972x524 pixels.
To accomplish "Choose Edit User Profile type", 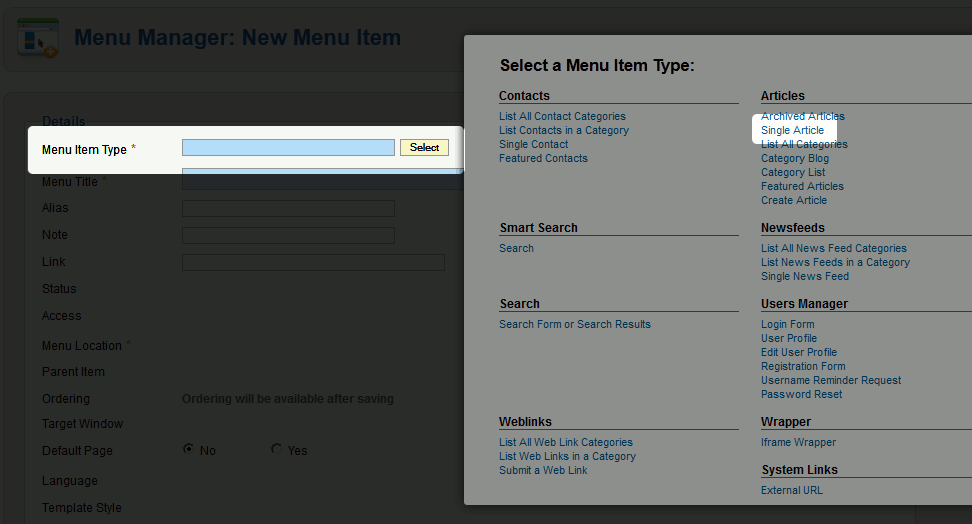I will point(799,352).
